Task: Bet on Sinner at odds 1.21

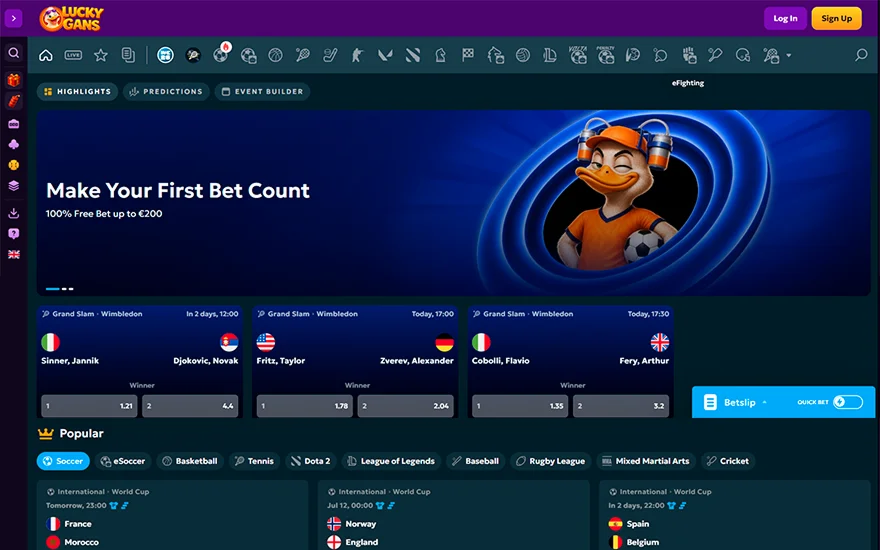Action: click(x=89, y=406)
